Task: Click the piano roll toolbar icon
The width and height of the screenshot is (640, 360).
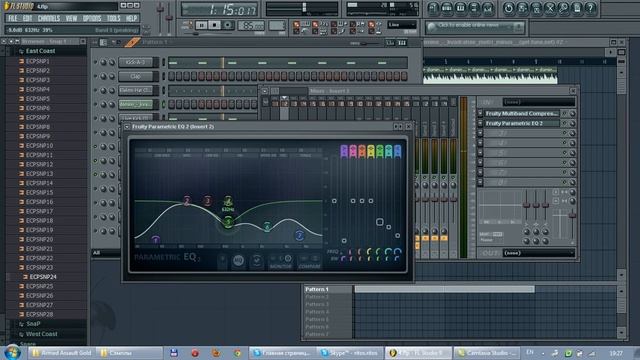Action: point(460,8)
